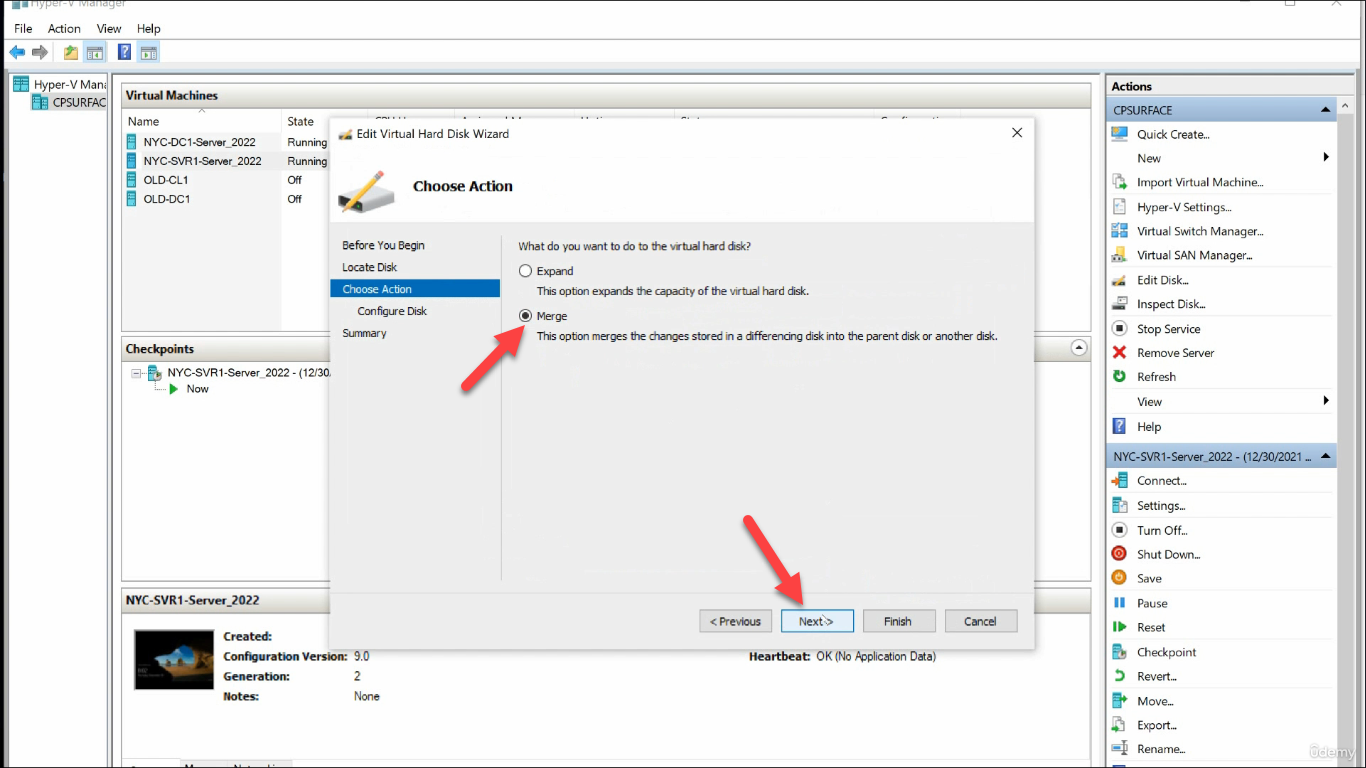The image size is (1366, 768).
Task: Open the Action menu
Action: point(64,29)
